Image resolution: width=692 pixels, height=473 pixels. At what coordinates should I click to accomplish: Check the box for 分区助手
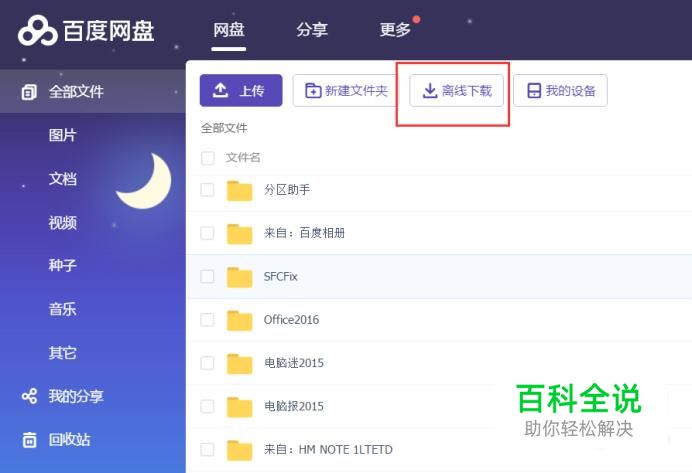[207, 190]
